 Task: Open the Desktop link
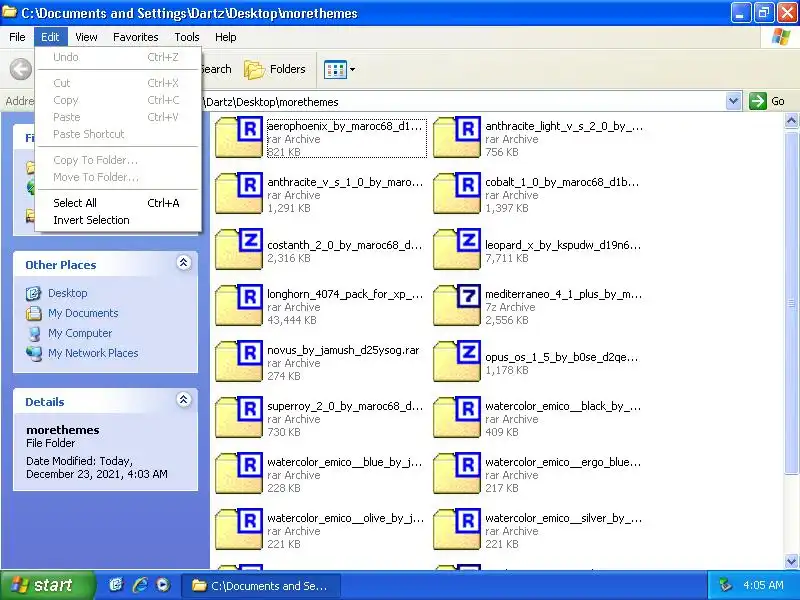[68, 293]
